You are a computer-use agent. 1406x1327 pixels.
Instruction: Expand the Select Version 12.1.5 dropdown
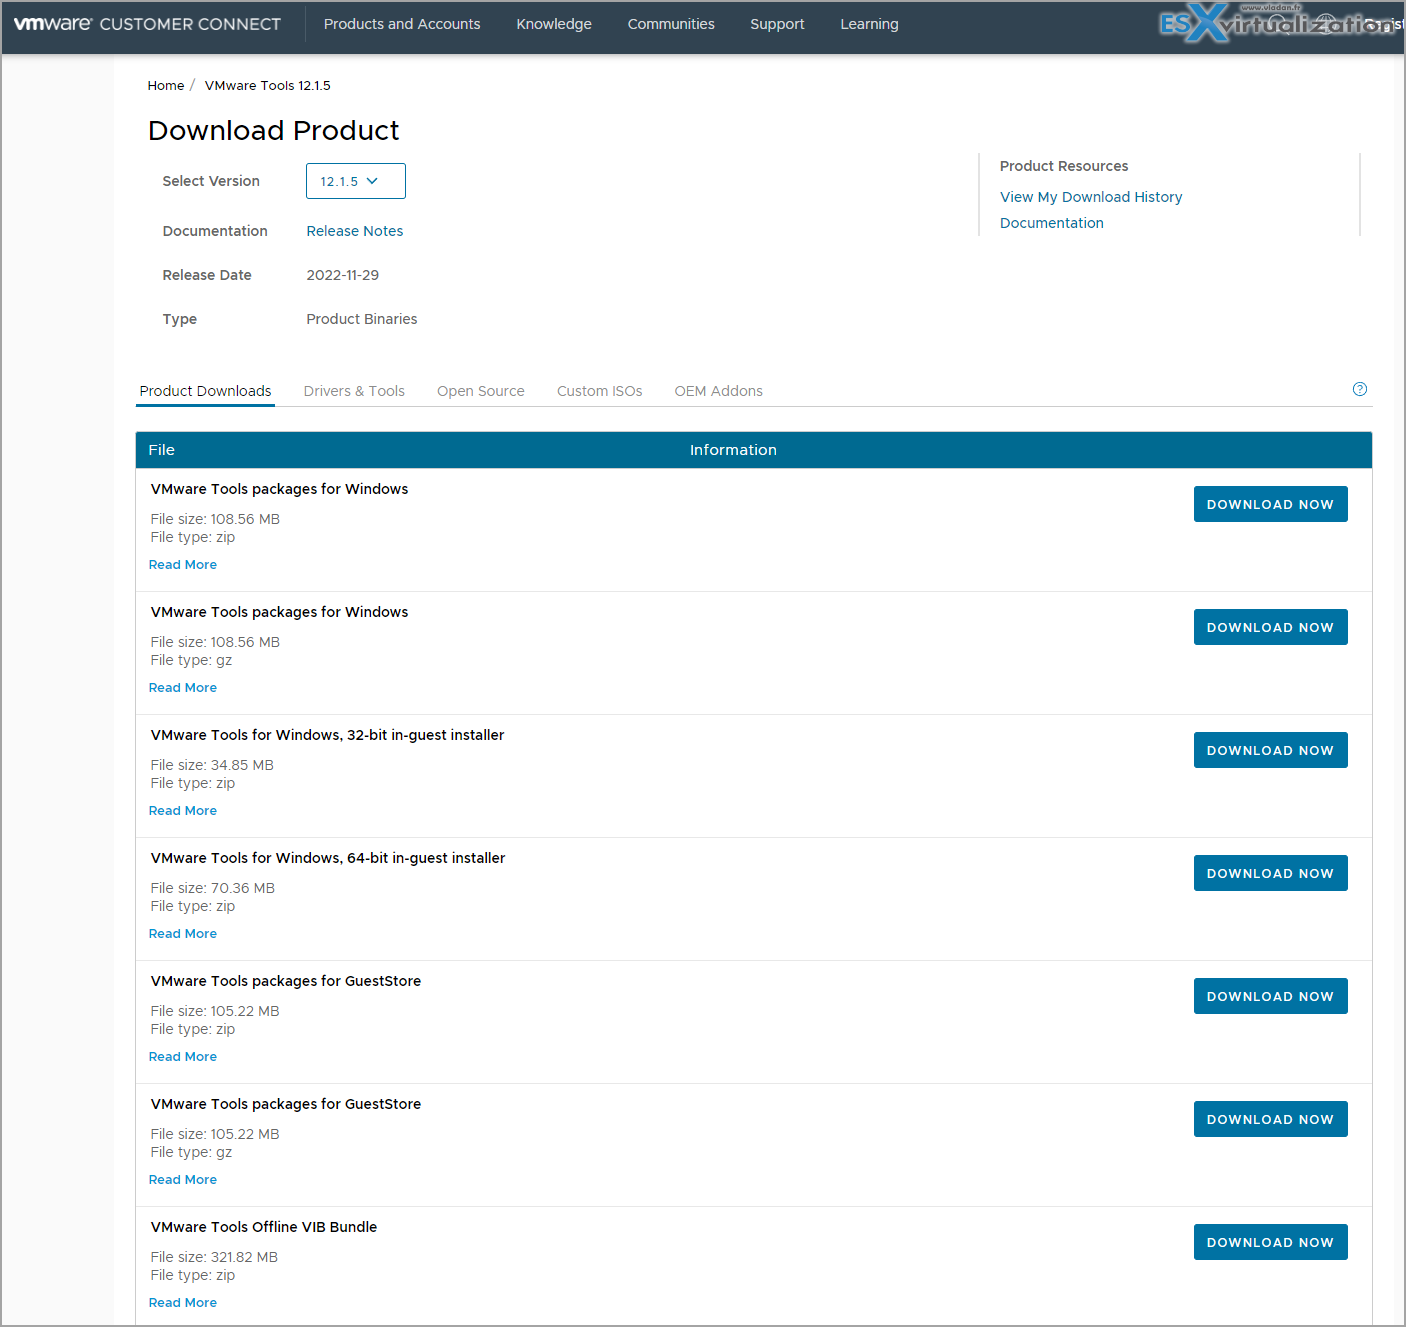[x=355, y=181]
